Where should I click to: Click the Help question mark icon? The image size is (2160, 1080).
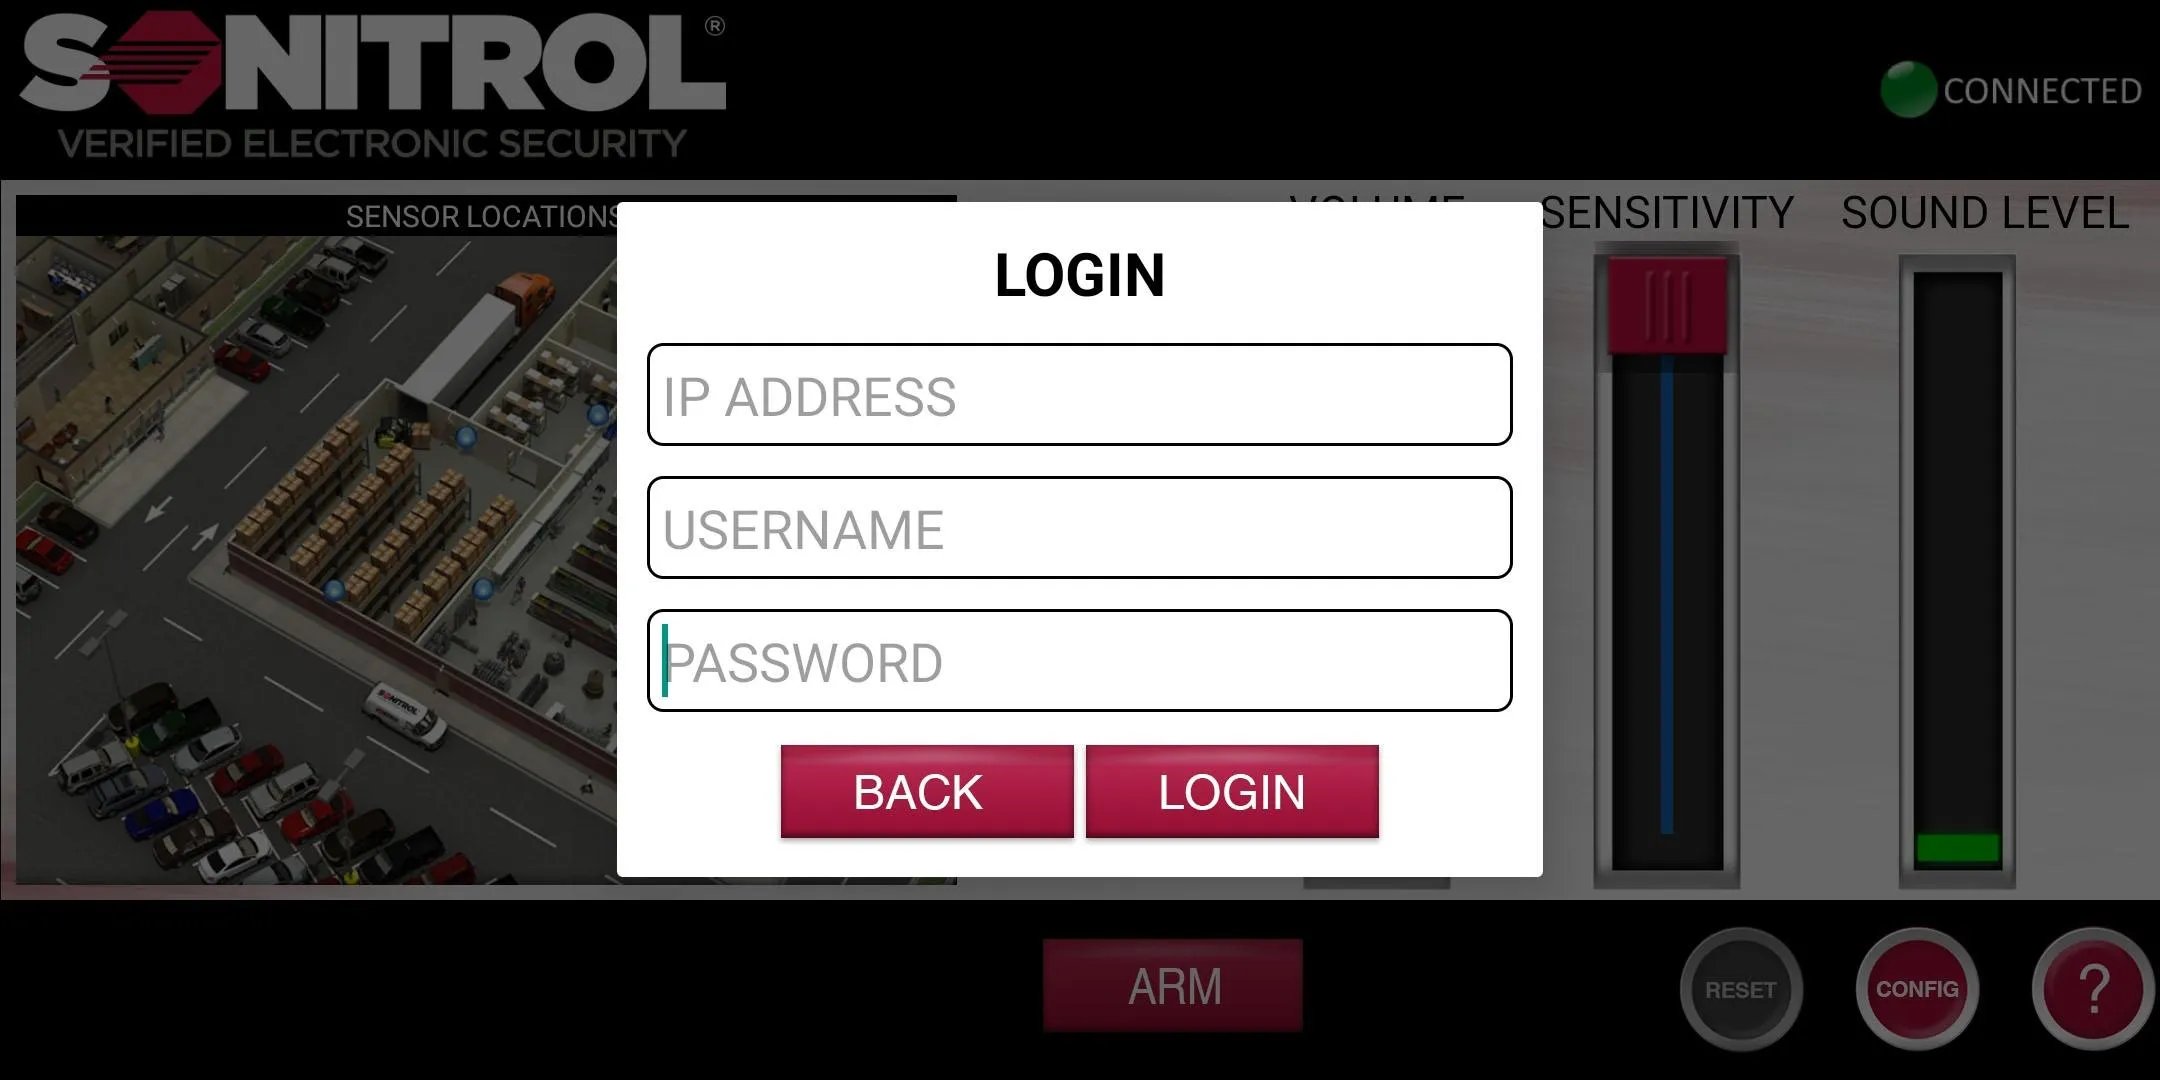coord(2090,988)
